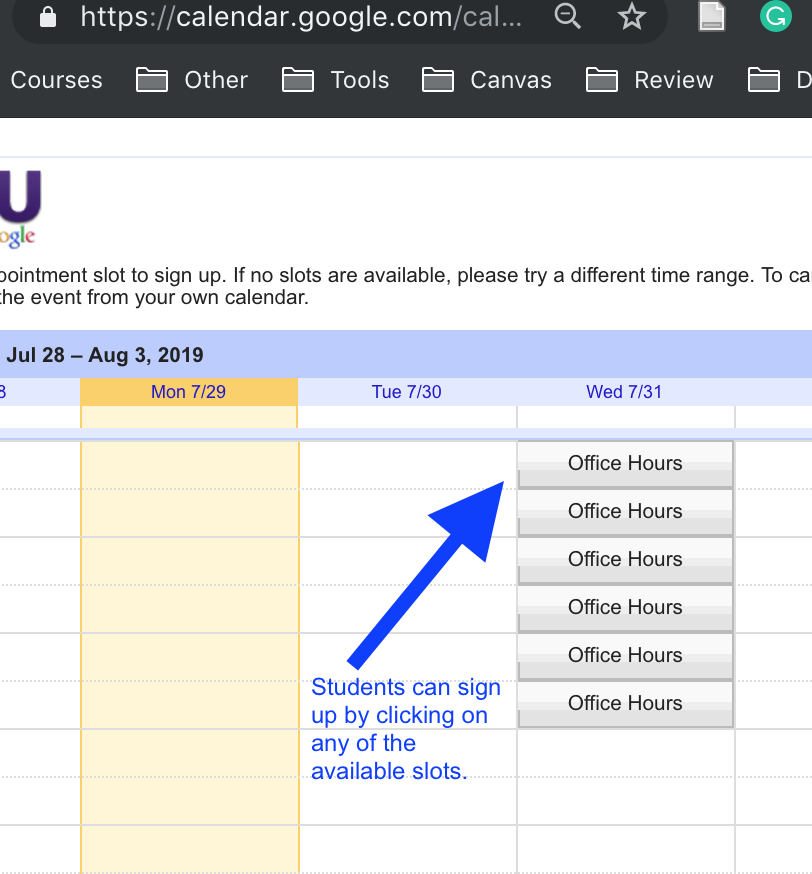Click the zoom magnifier icon in address bar

click(x=568, y=17)
